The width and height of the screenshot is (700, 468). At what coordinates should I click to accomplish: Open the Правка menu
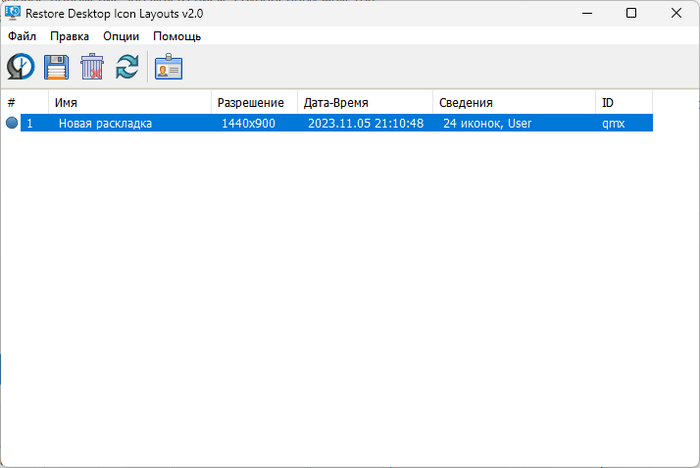pos(69,36)
